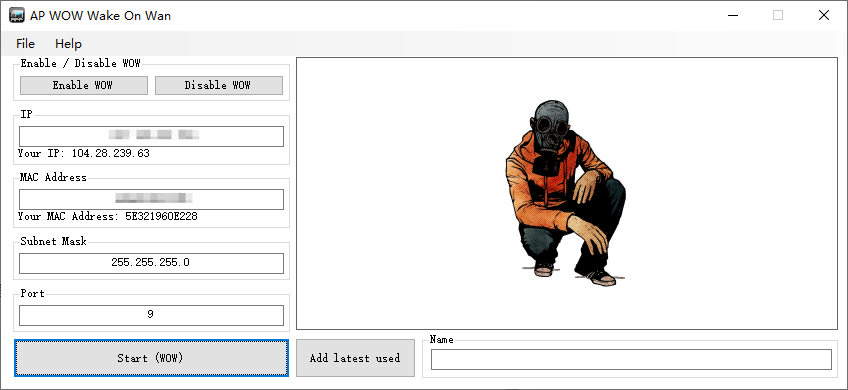Click the Enable WOW button
The height and width of the screenshot is (390, 848).
coord(83,85)
